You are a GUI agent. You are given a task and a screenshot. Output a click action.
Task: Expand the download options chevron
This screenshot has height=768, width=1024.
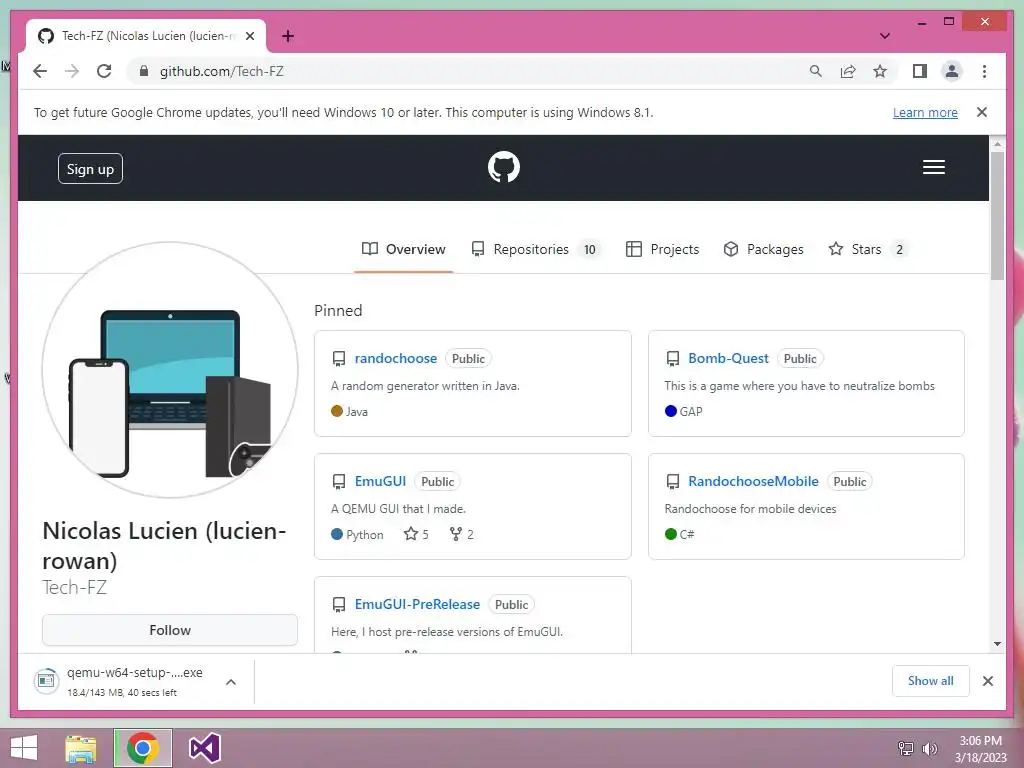231,682
